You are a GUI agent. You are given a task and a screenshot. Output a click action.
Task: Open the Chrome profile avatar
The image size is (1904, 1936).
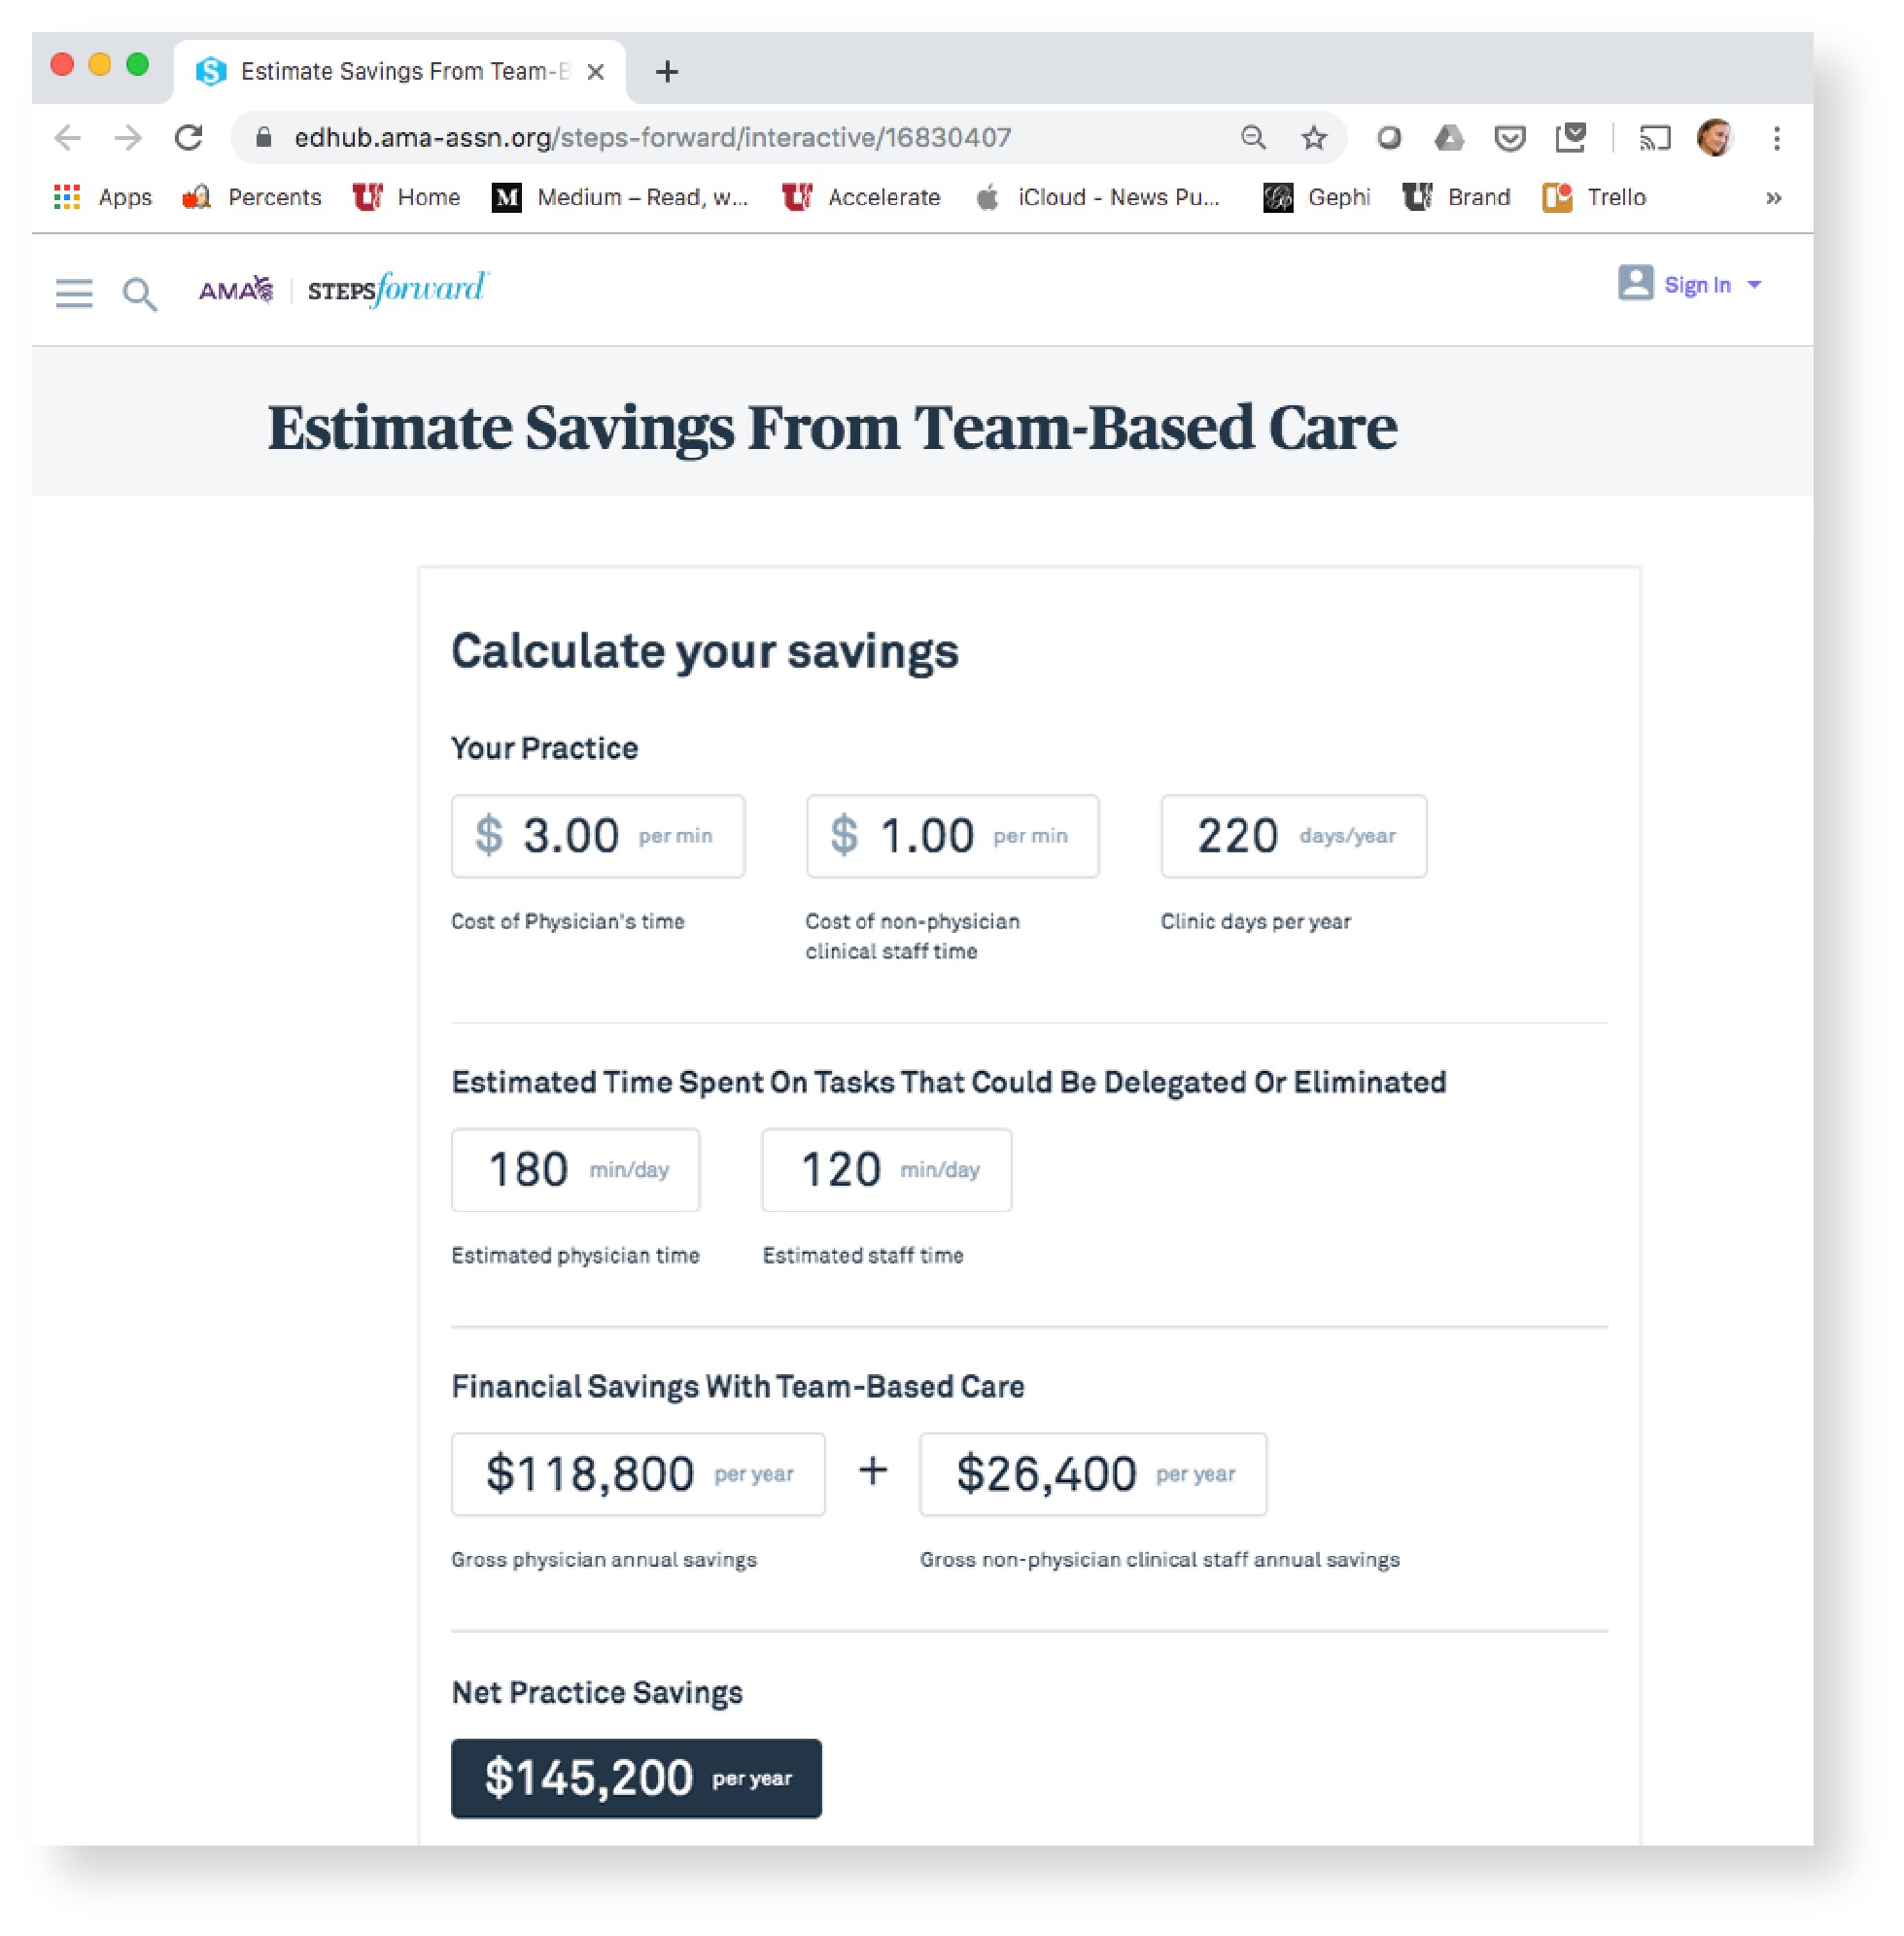point(1715,138)
